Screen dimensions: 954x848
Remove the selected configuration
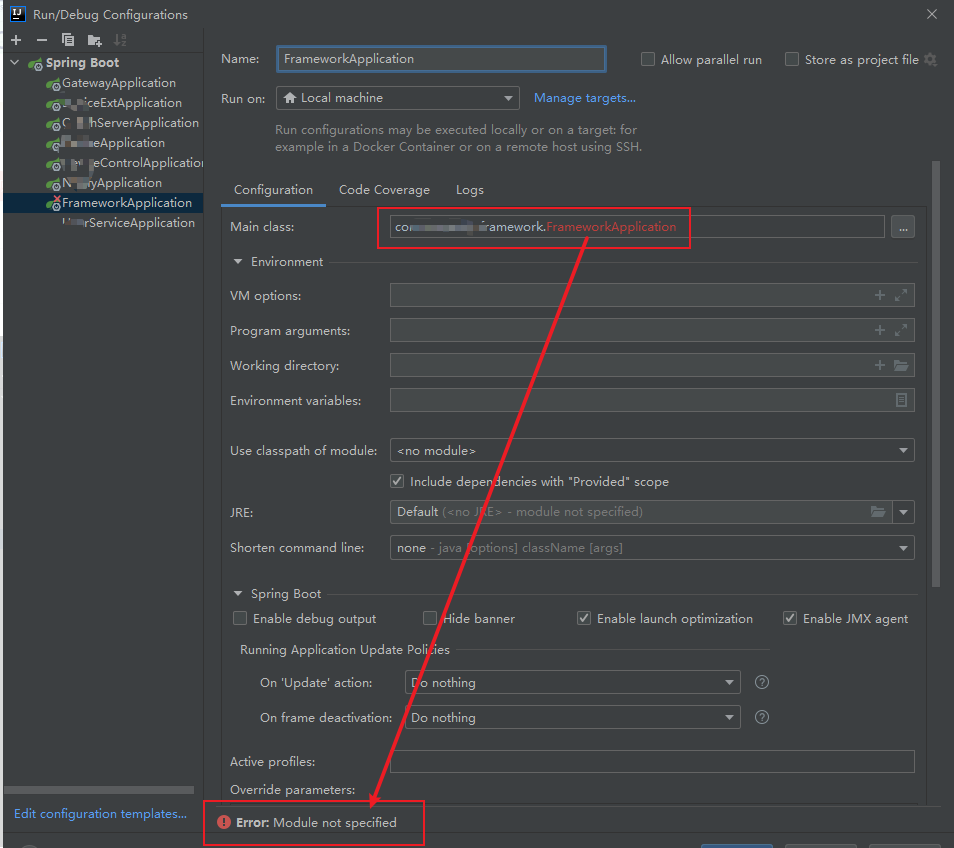pyautogui.click(x=41, y=39)
